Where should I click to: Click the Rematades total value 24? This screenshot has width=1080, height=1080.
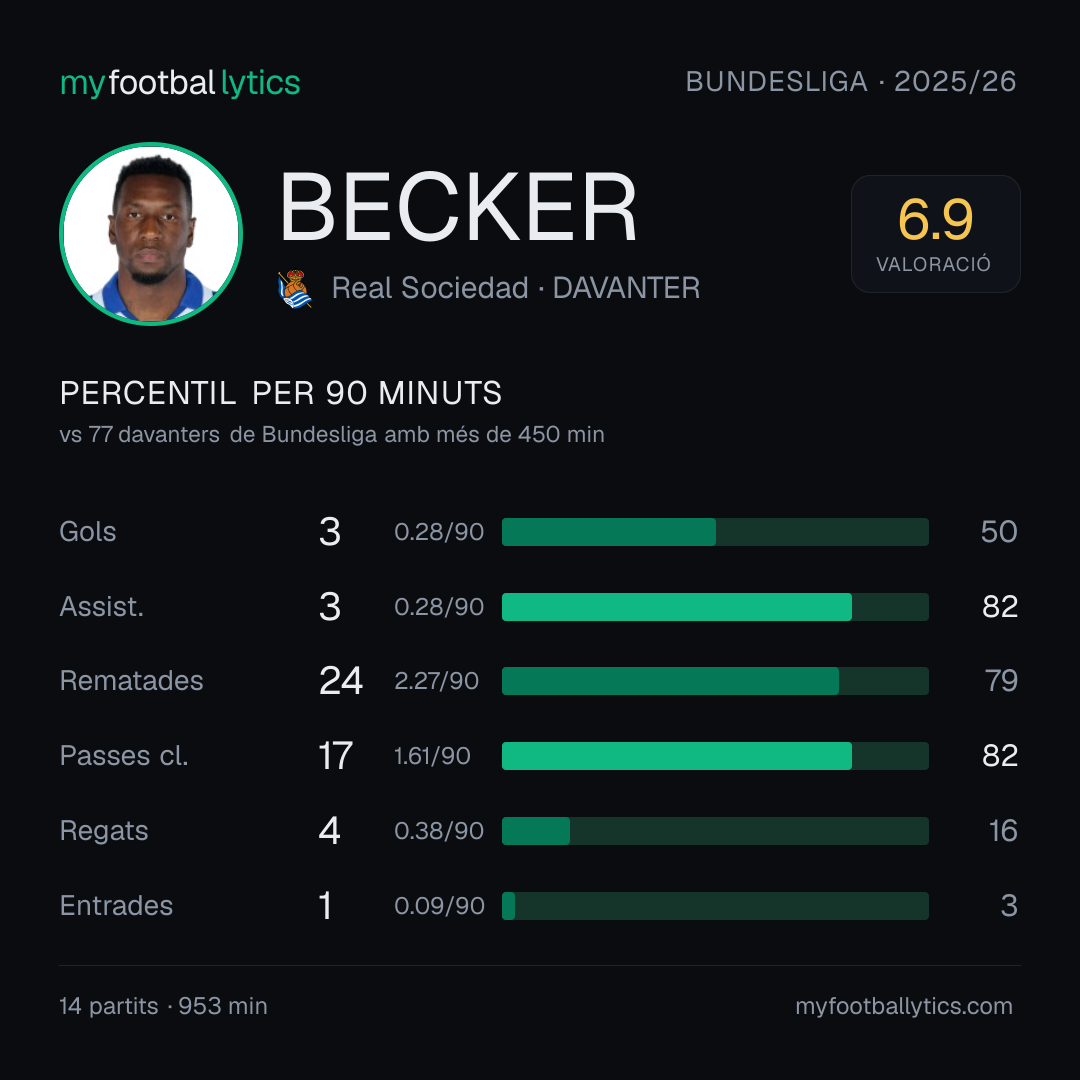click(x=341, y=681)
